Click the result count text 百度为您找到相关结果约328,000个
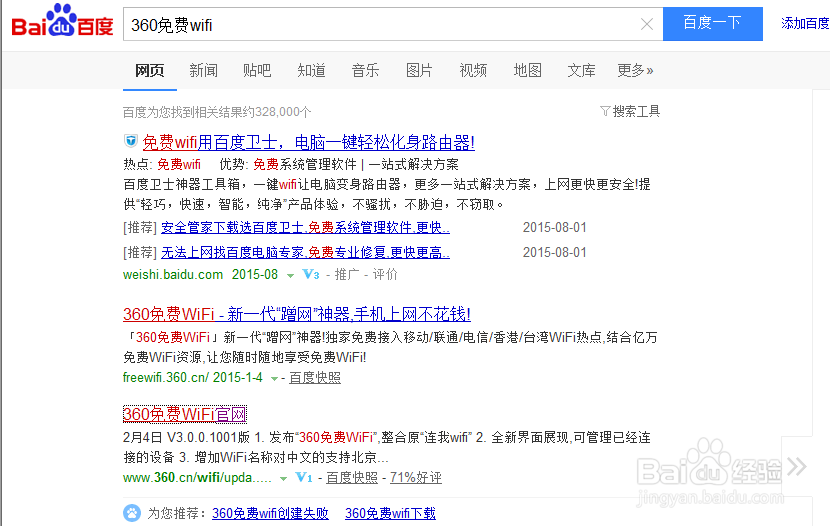 [x=217, y=112]
